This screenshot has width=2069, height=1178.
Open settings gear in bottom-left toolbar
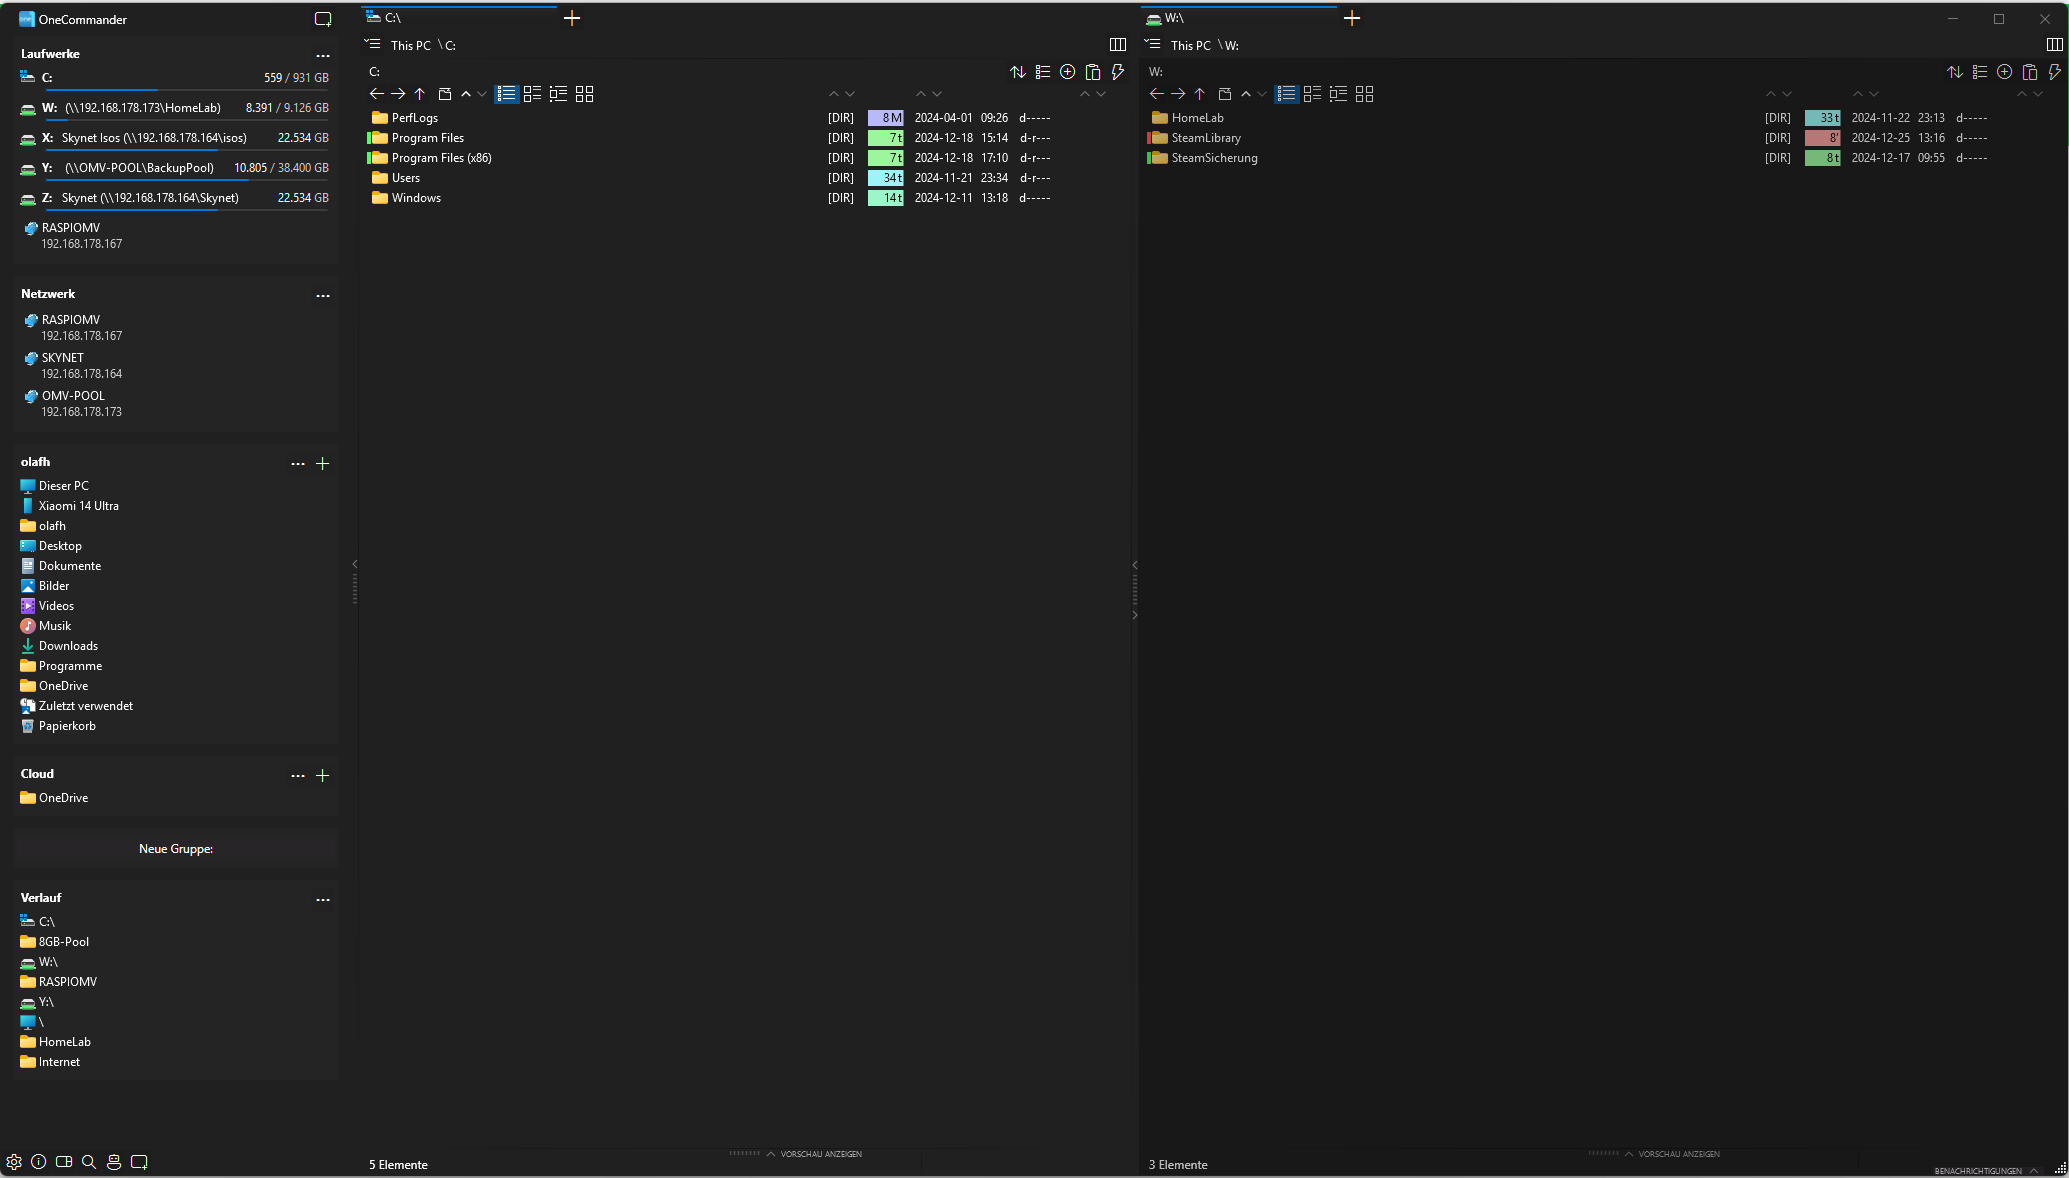[14, 1162]
